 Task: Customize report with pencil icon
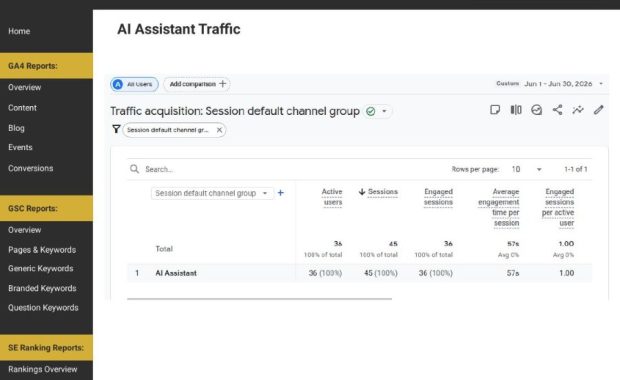click(599, 110)
